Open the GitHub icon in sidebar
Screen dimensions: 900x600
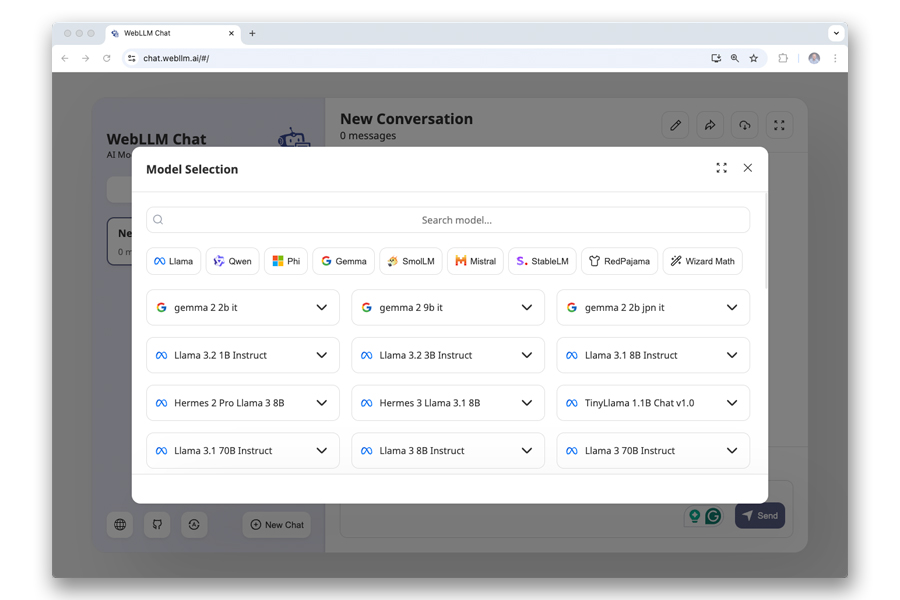[x=157, y=525]
